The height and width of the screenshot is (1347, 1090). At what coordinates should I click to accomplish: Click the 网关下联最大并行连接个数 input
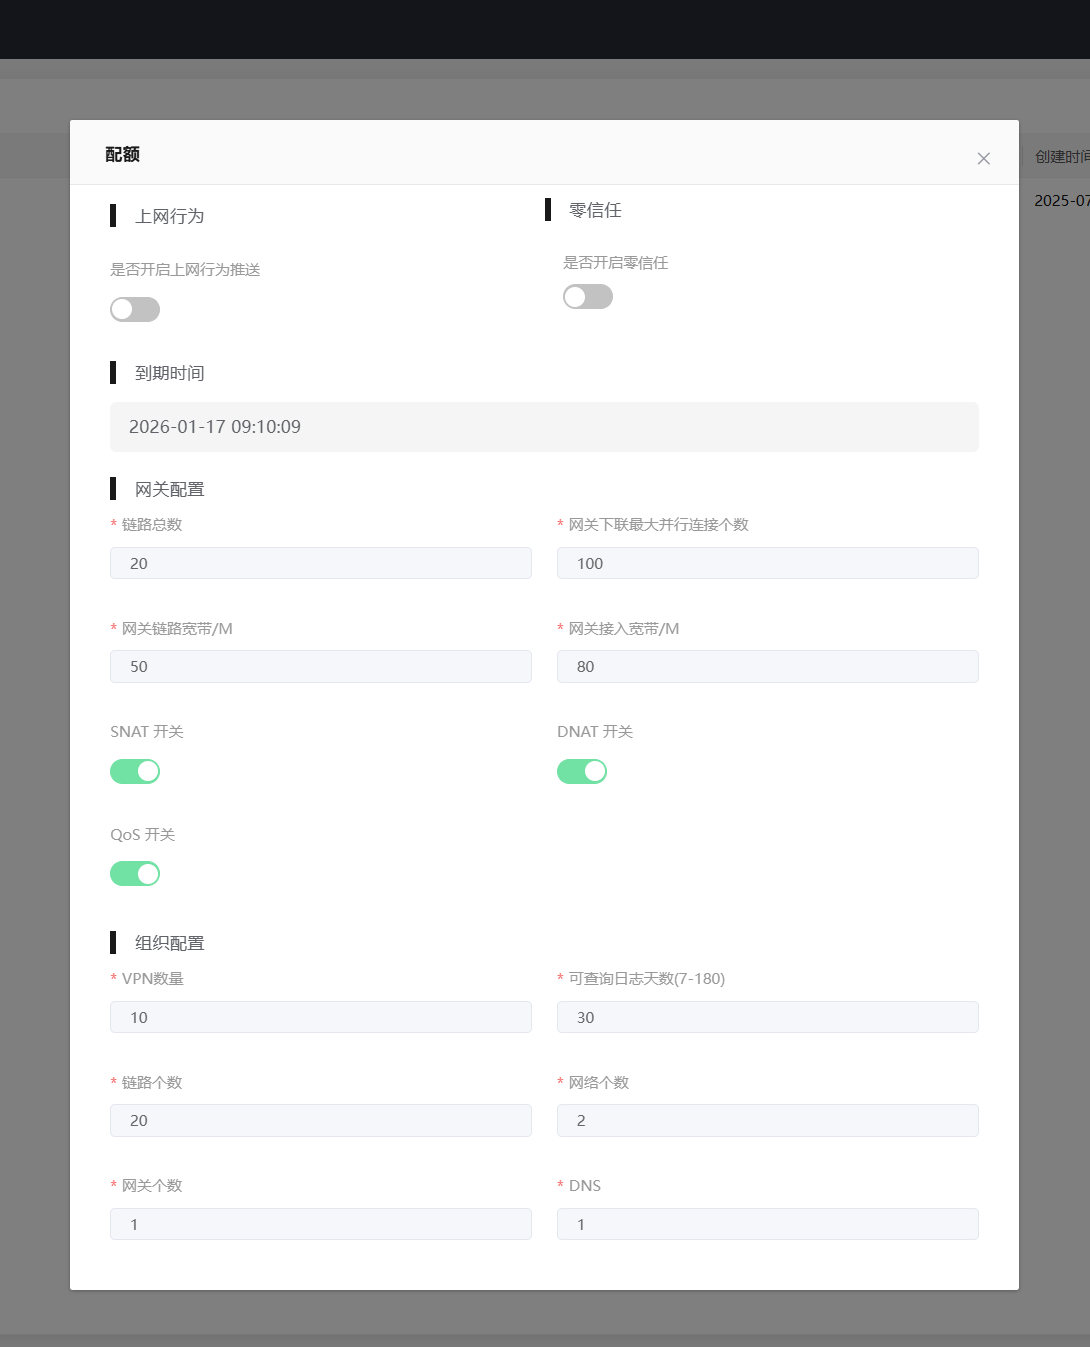click(x=767, y=563)
